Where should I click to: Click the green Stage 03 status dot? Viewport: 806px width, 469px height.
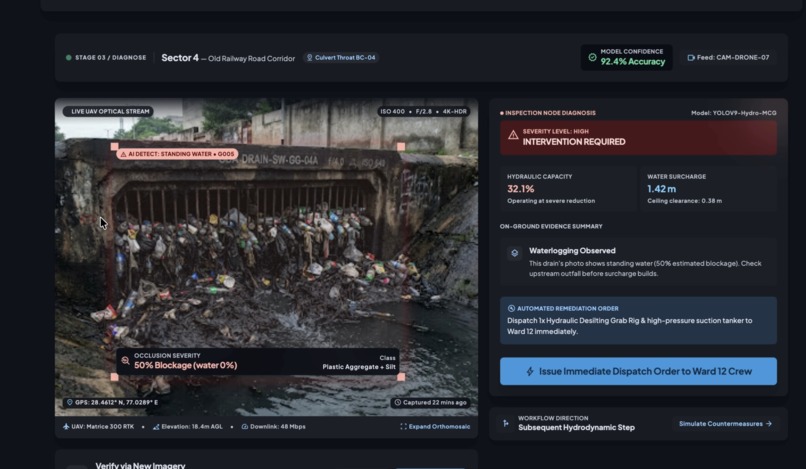pyautogui.click(x=68, y=58)
